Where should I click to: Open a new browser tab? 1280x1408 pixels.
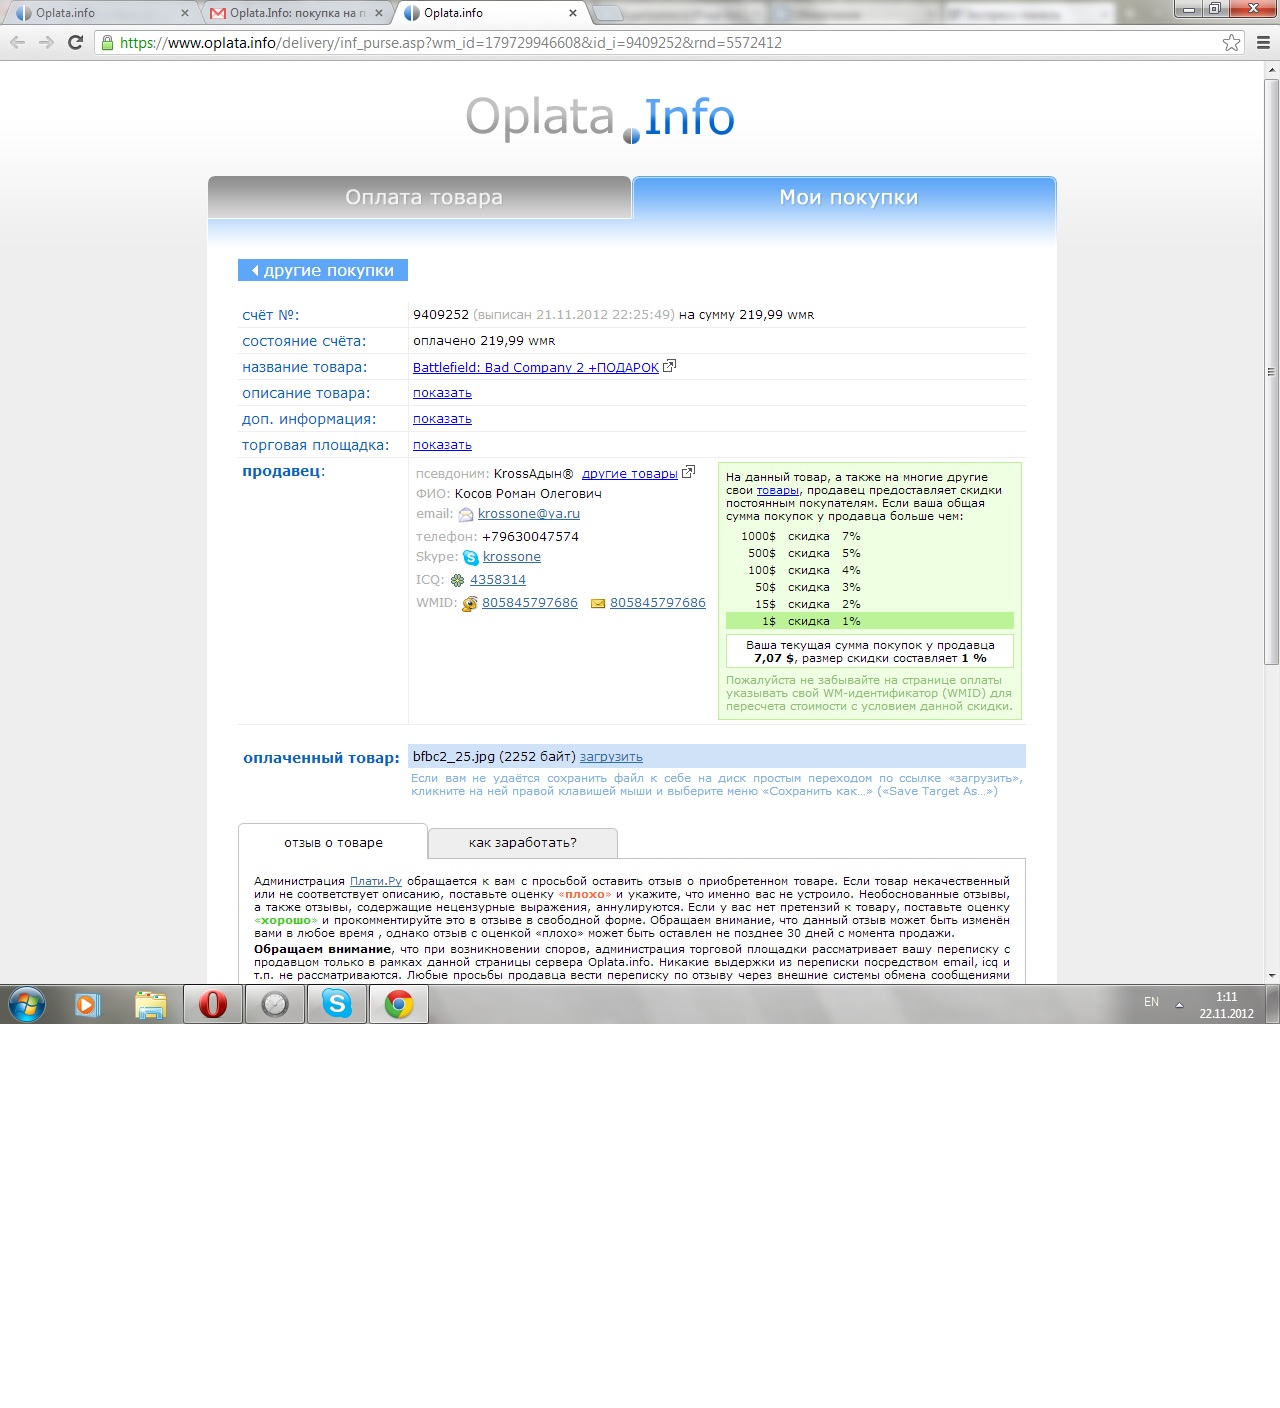[x=607, y=13]
